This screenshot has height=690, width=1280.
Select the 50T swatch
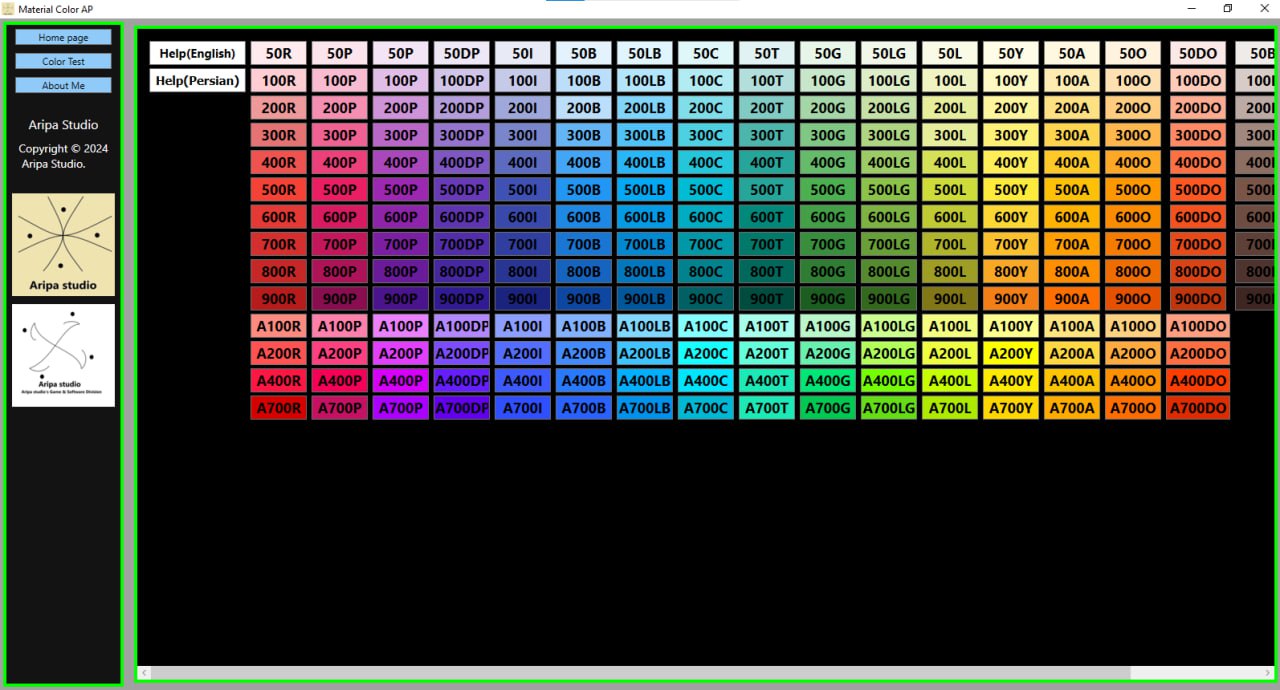pos(767,53)
